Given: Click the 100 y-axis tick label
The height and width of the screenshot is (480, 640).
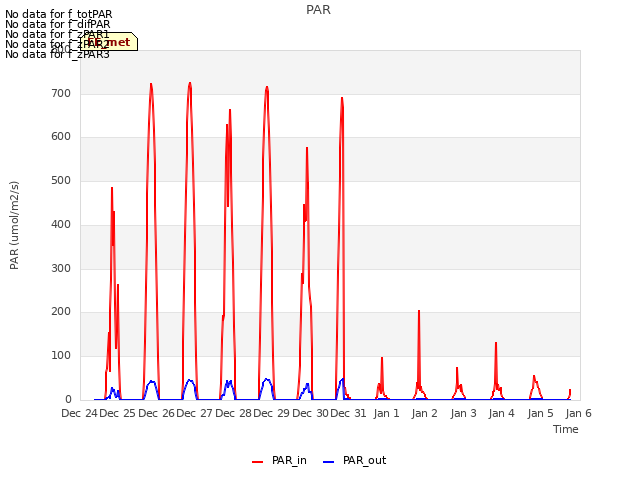Looking at the screenshot, I should [61, 356].
